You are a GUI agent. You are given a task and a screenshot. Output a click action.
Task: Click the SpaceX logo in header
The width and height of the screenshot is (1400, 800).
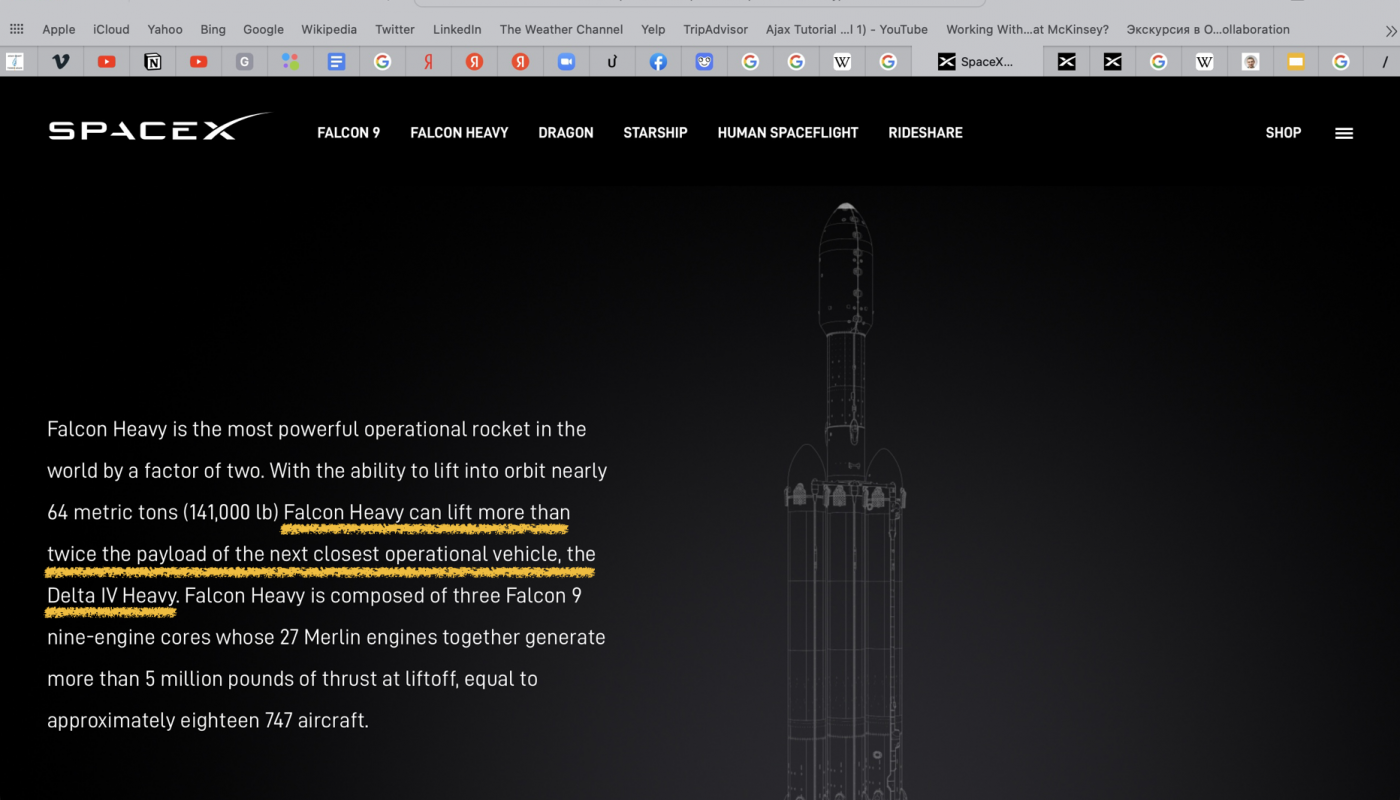(159, 128)
